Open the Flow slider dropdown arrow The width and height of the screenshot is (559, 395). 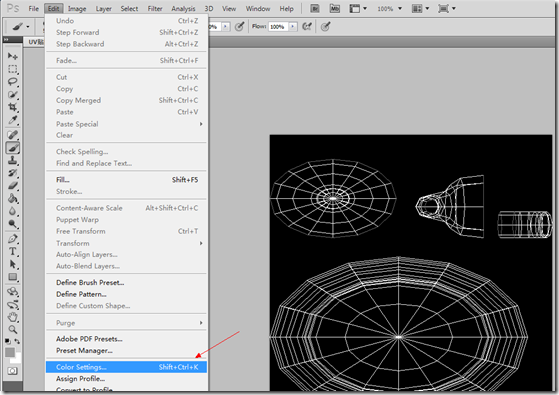point(293,26)
